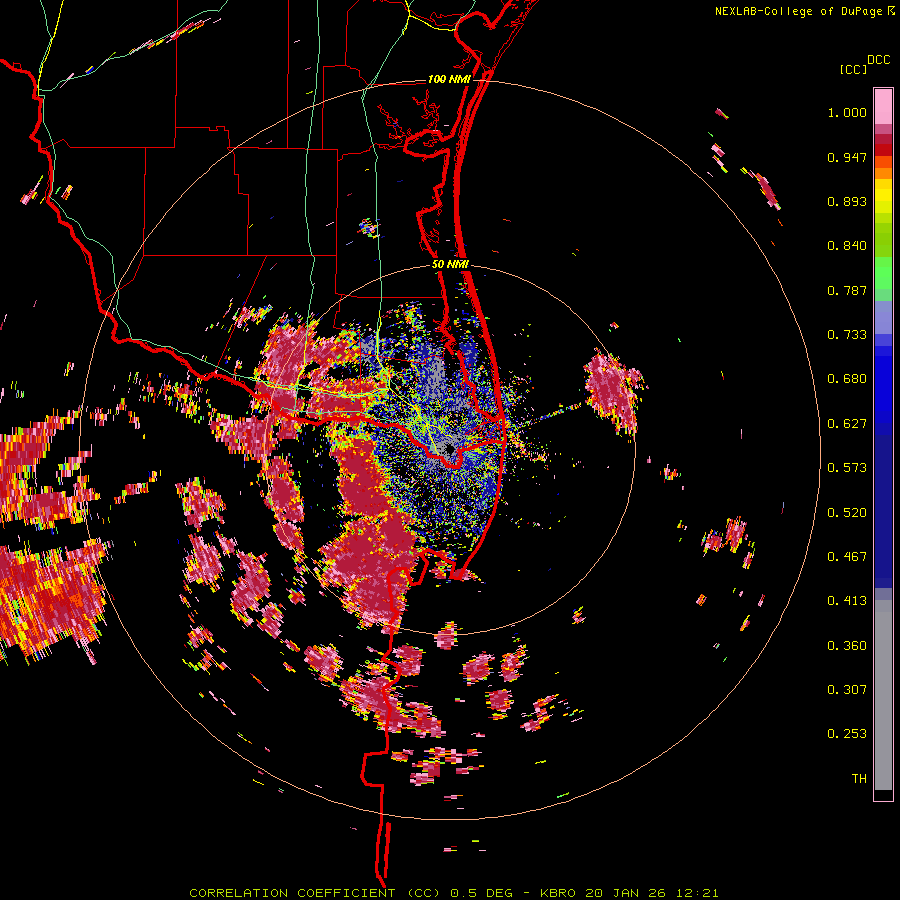Click the 0.893 color scale value
Screen dimensions: 900x900
(847, 201)
